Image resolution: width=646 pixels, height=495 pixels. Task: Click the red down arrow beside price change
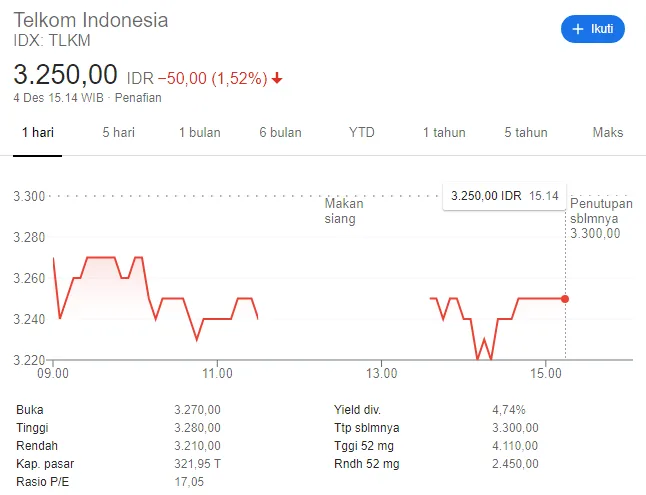click(277, 77)
